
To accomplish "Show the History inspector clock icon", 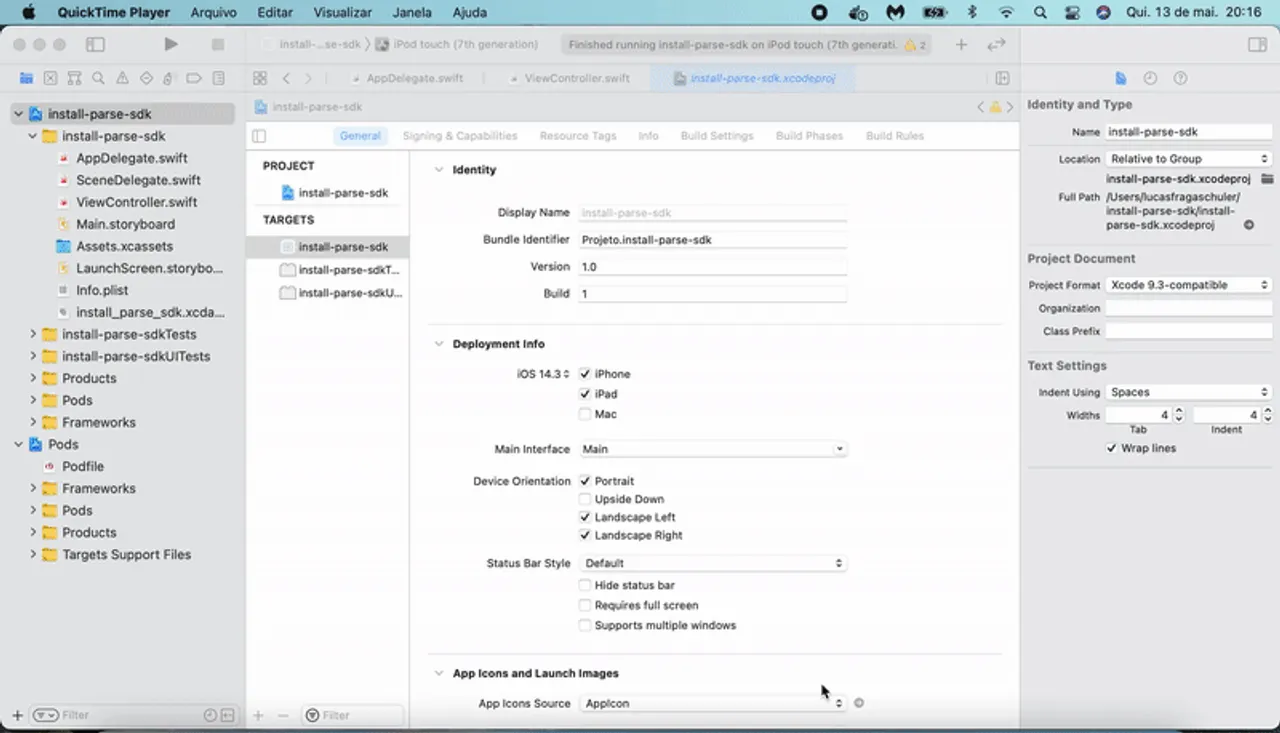I will pos(1150,78).
